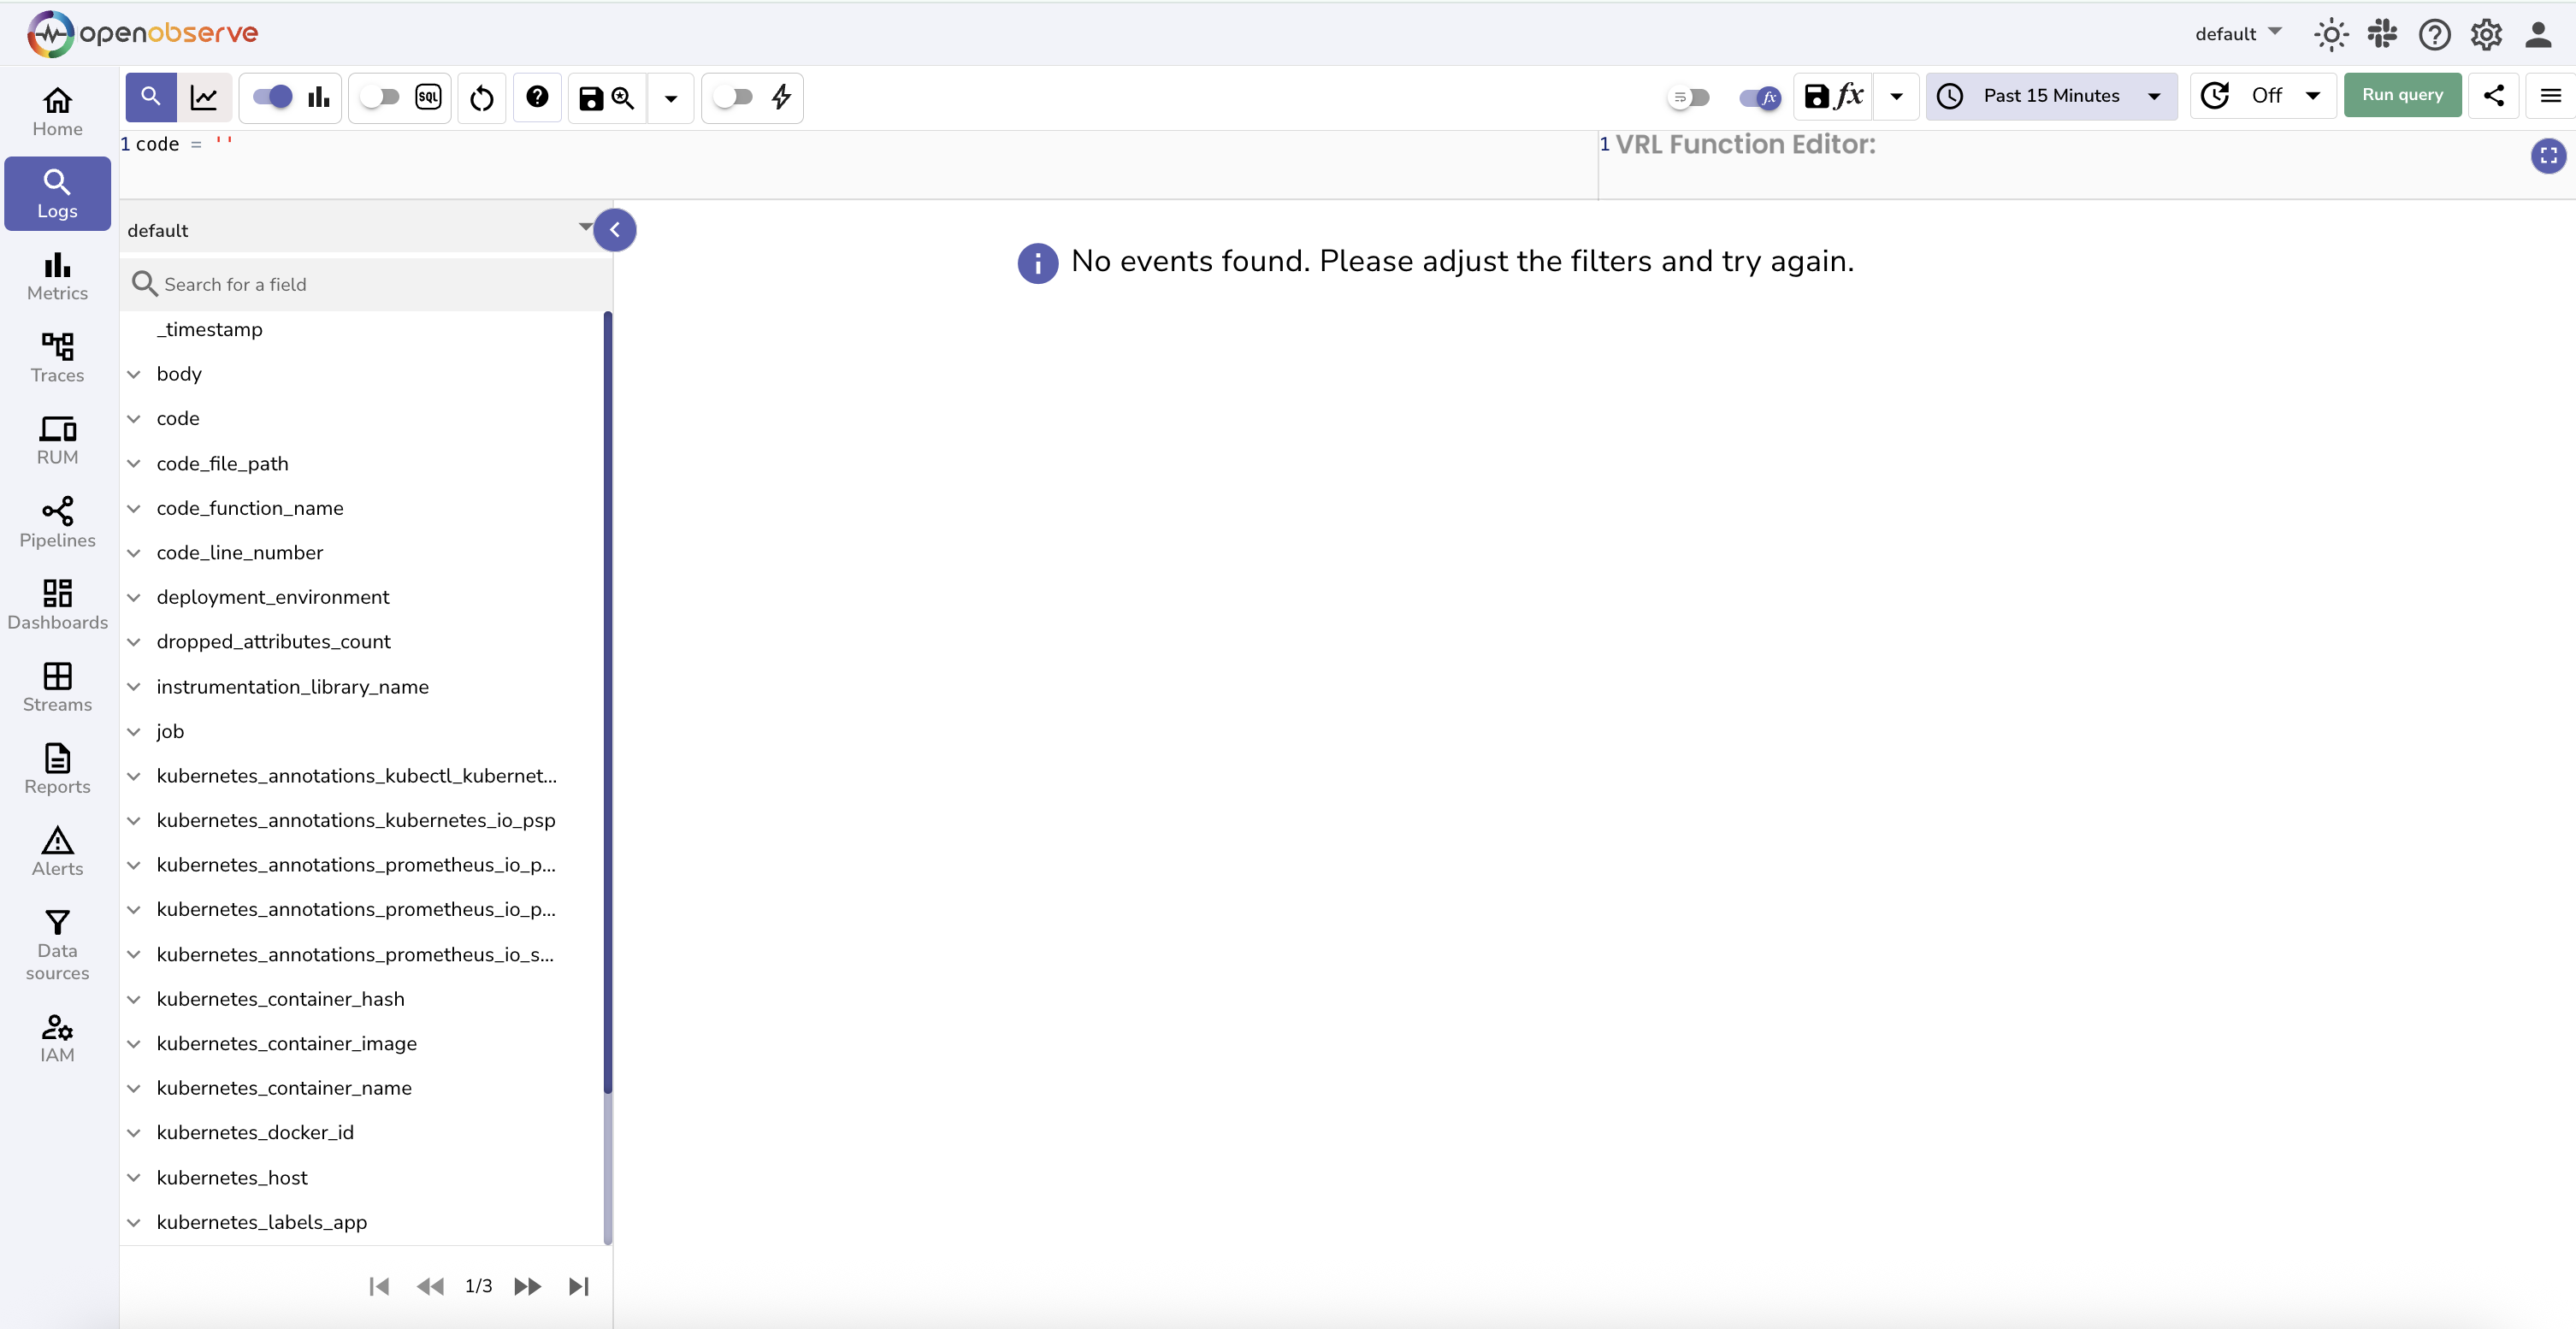Viewport: 2576px width, 1329px height.
Task: Click the share link icon
Action: (x=2493, y=96)
